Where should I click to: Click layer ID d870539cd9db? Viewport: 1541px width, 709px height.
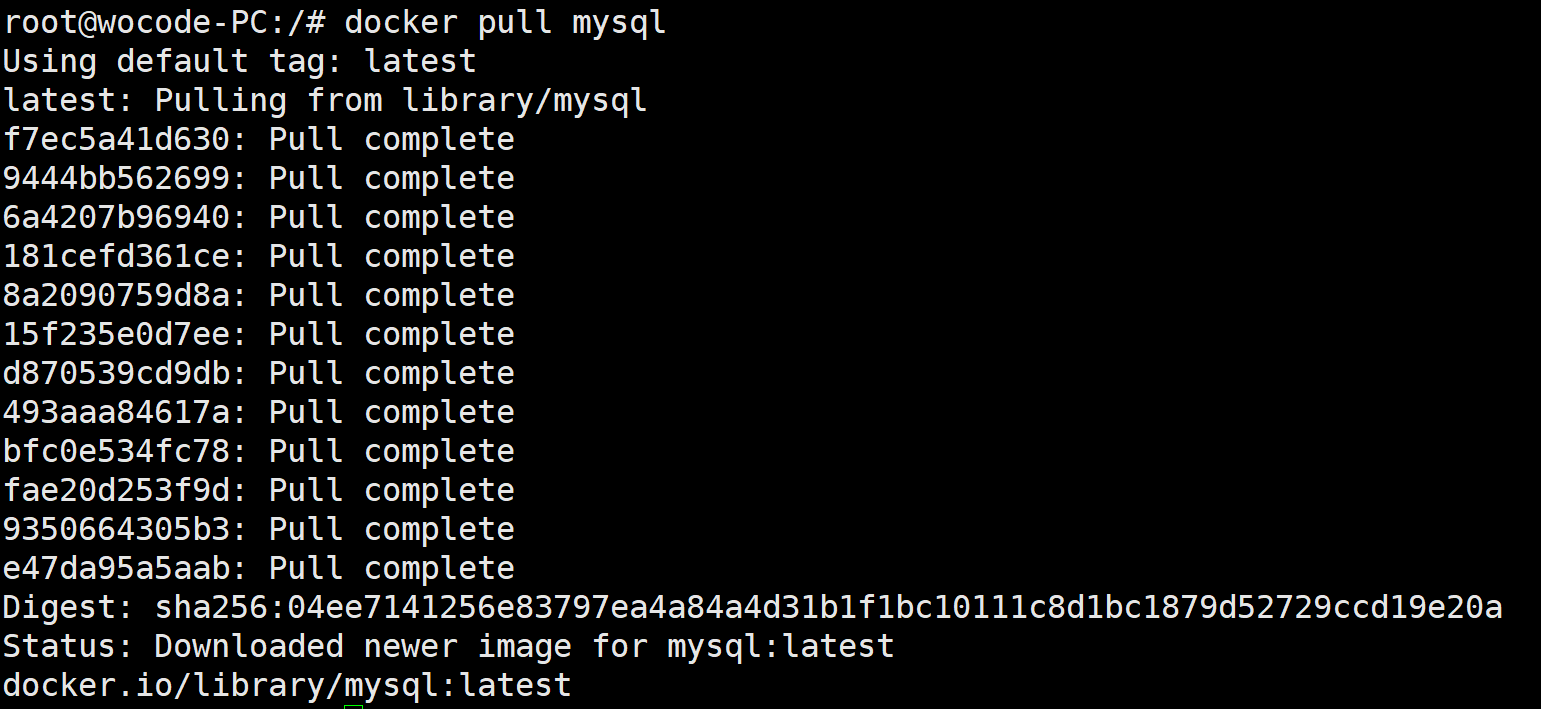[x=116, y=373]
